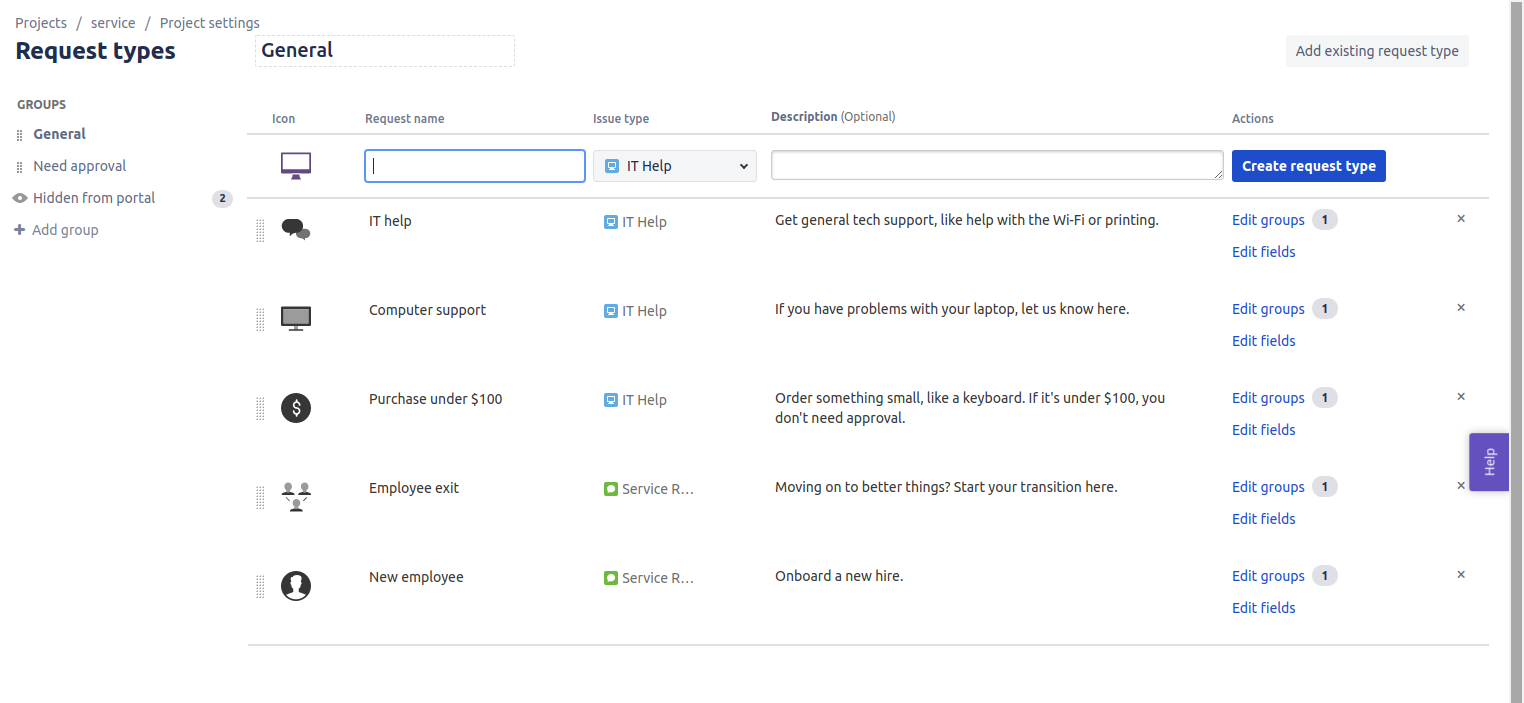This screenshot has height=703, width=1524.
Task: Focus the Description text field
Action: [x=997, y=166]
